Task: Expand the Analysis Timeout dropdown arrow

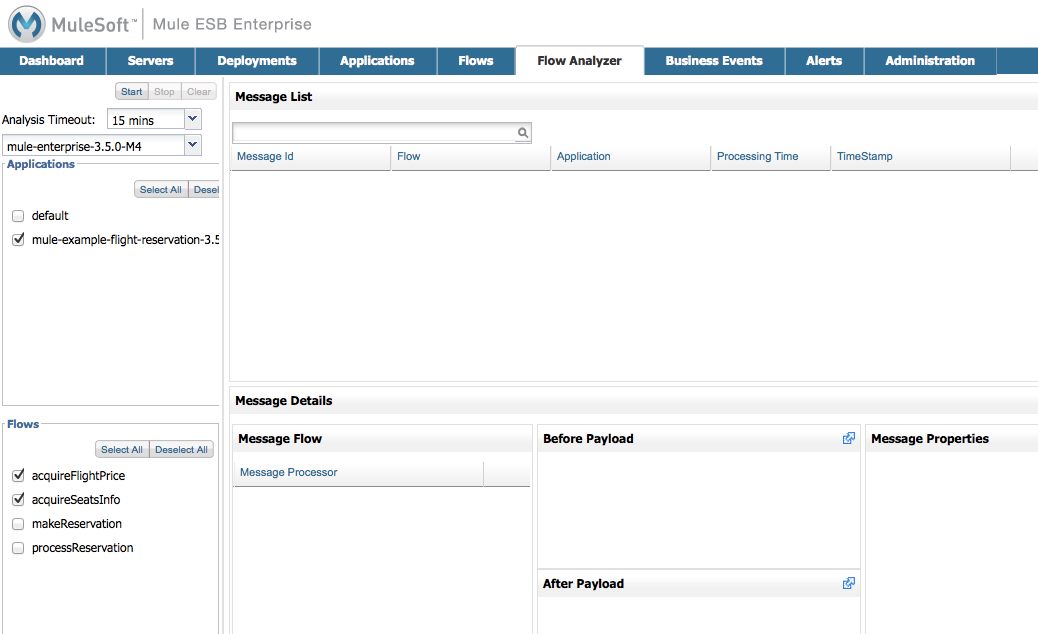Action: [193, 120]
